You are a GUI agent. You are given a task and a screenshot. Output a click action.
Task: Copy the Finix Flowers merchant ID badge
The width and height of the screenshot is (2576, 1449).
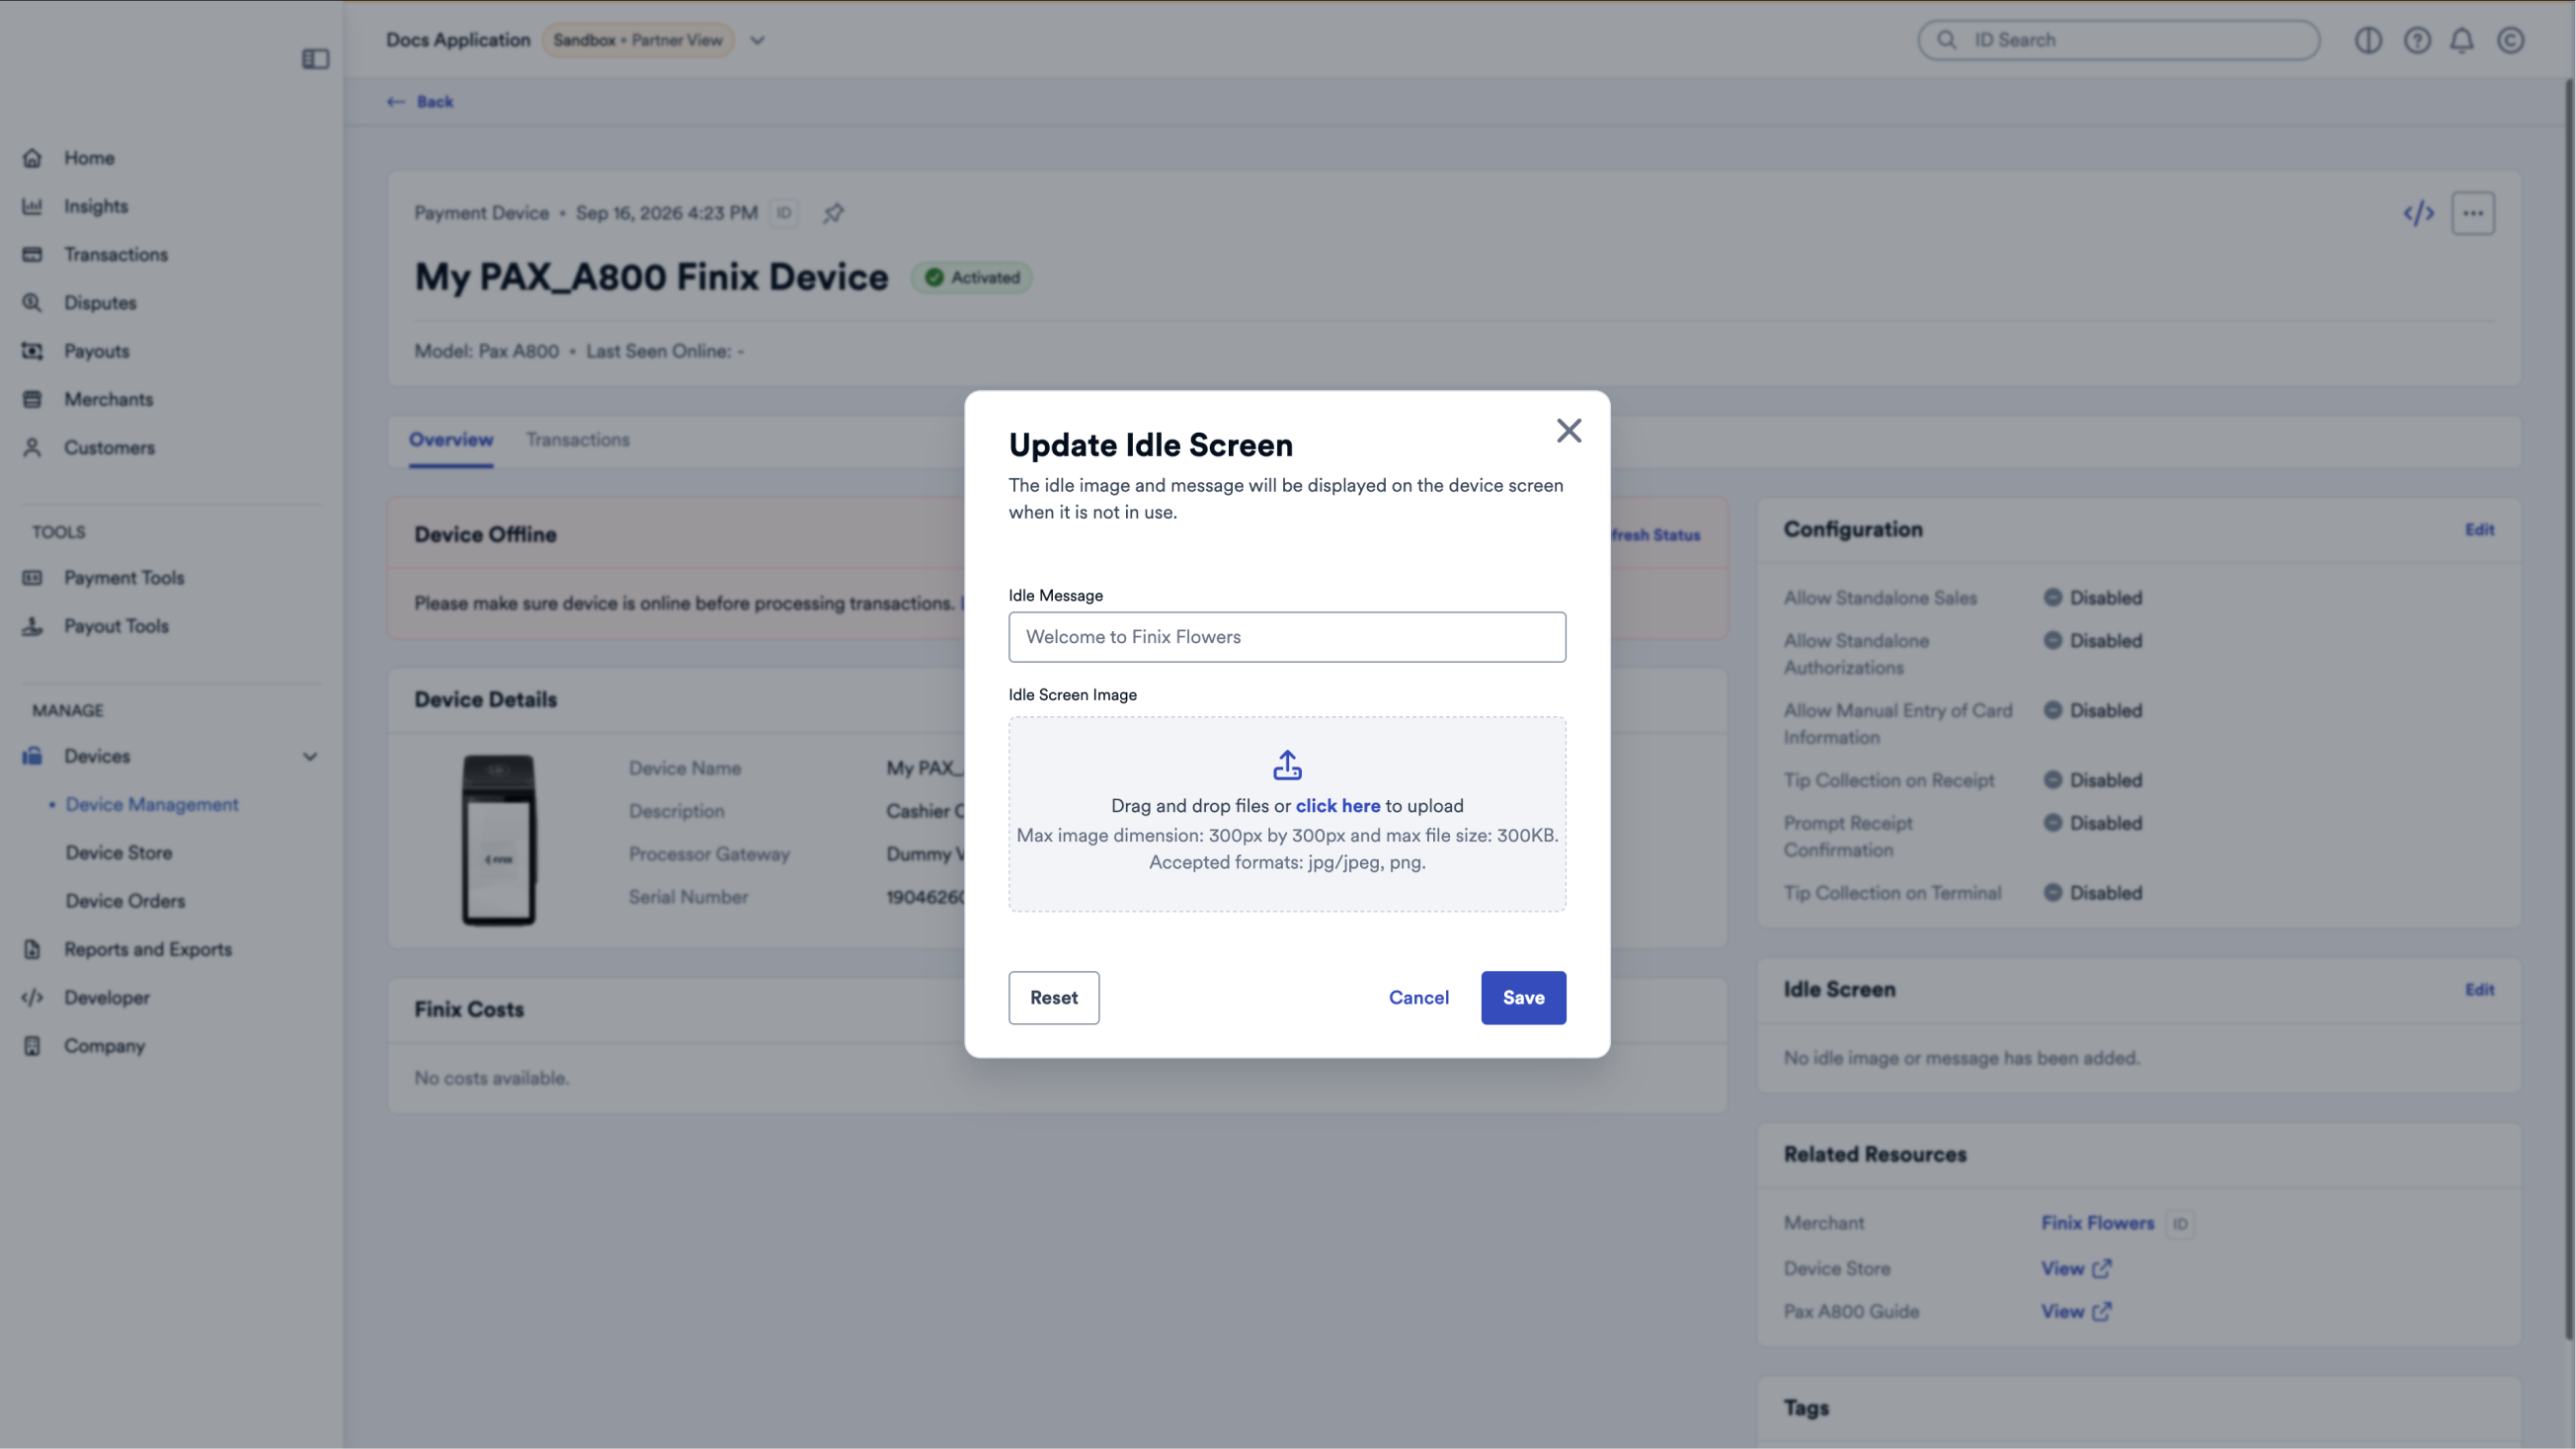(x=2180, y=1223)
